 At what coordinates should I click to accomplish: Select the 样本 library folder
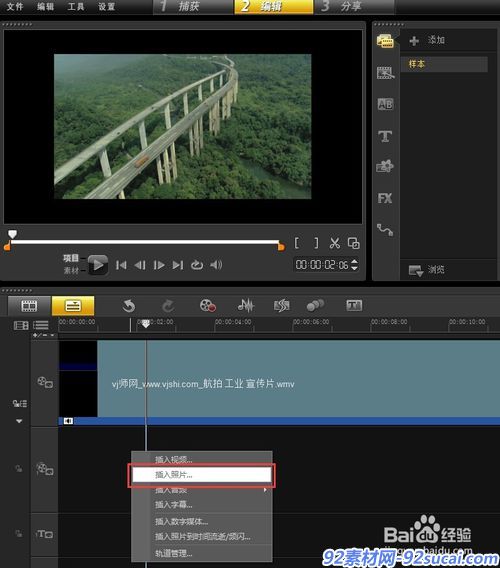point(444,64)
